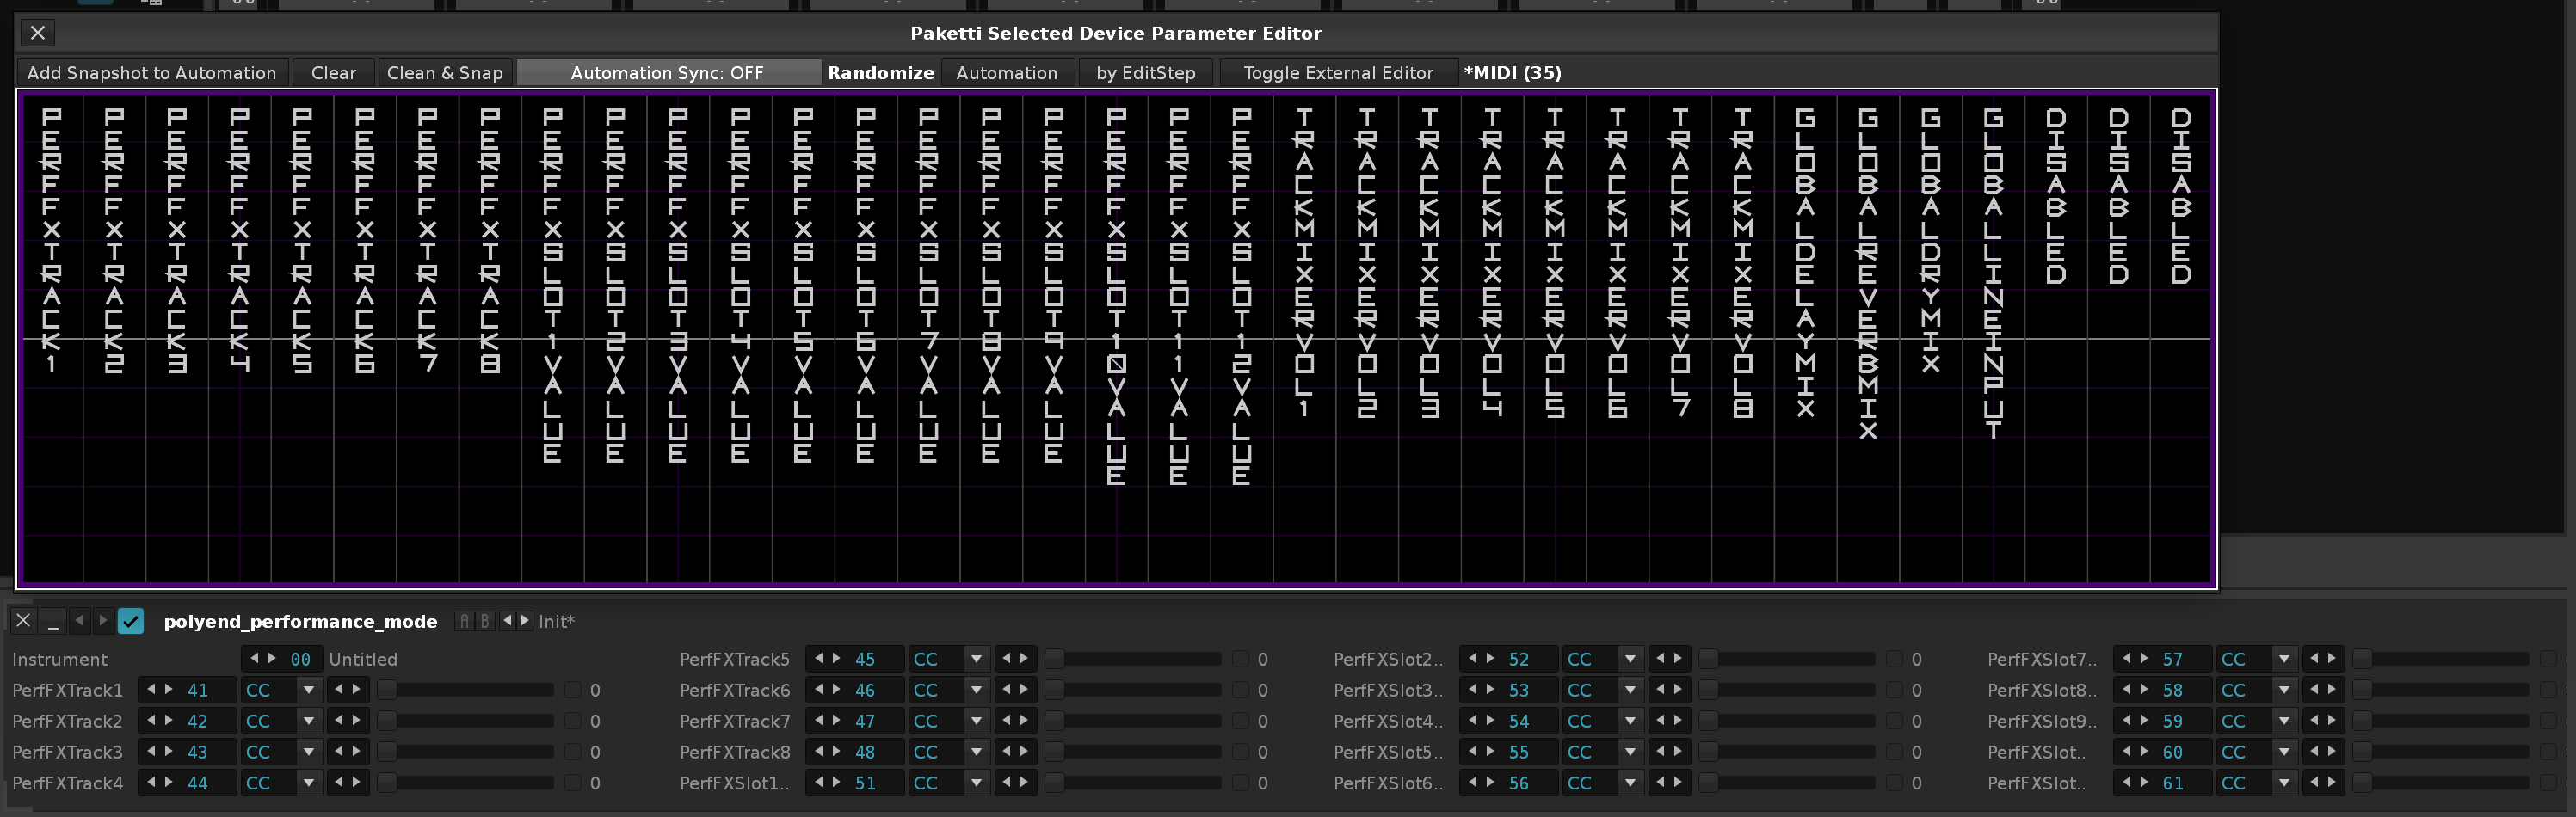Image resolution: width=2576 pixels, height=817 pixels.
Task: Click Add Snapshot to Automation
Action: coord(152,73)
